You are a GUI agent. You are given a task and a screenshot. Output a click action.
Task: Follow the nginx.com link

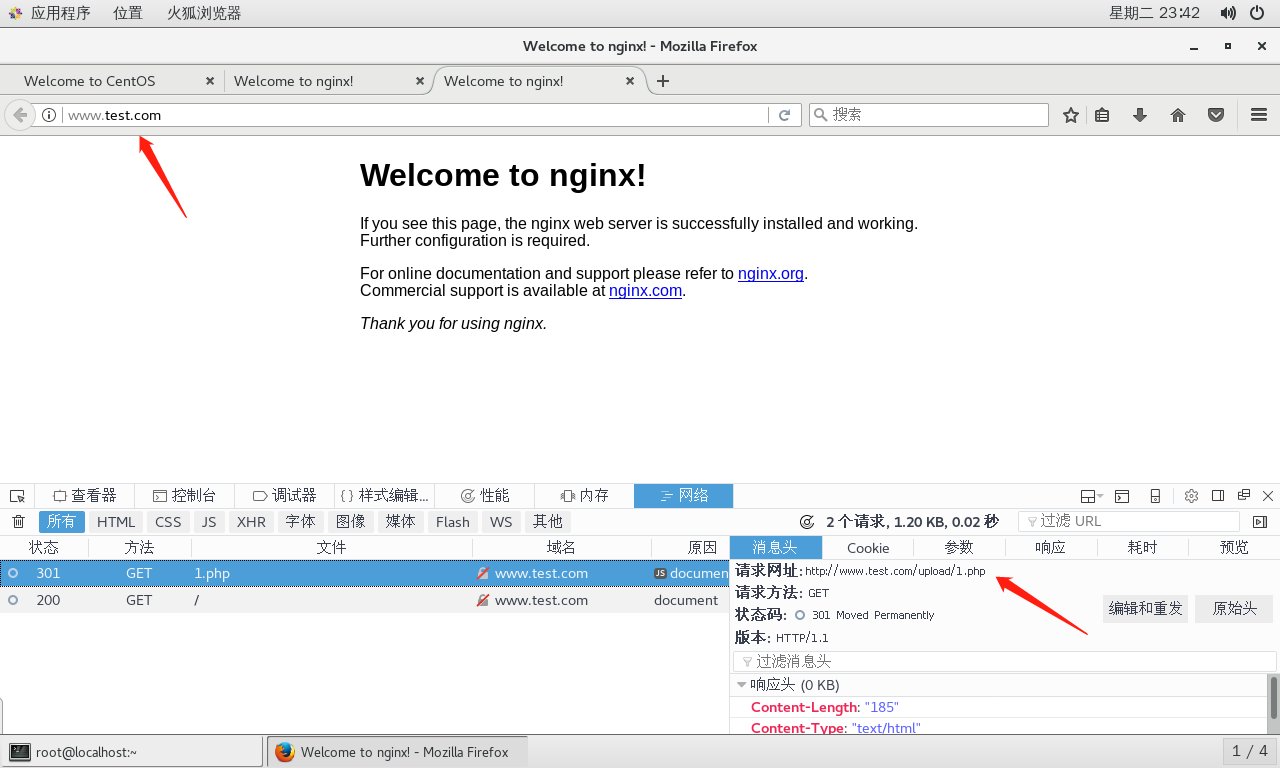tap(645, 291)
